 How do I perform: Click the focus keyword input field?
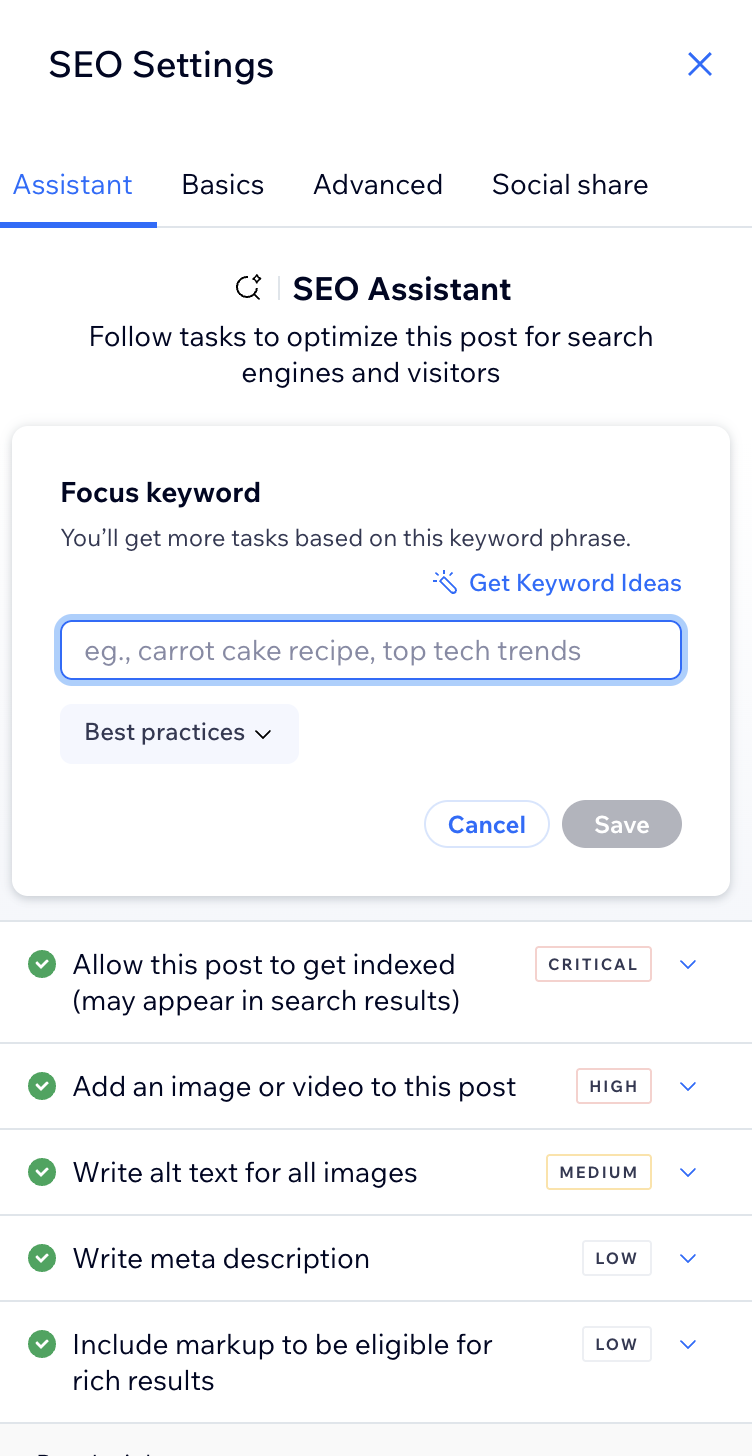[371, 650]
